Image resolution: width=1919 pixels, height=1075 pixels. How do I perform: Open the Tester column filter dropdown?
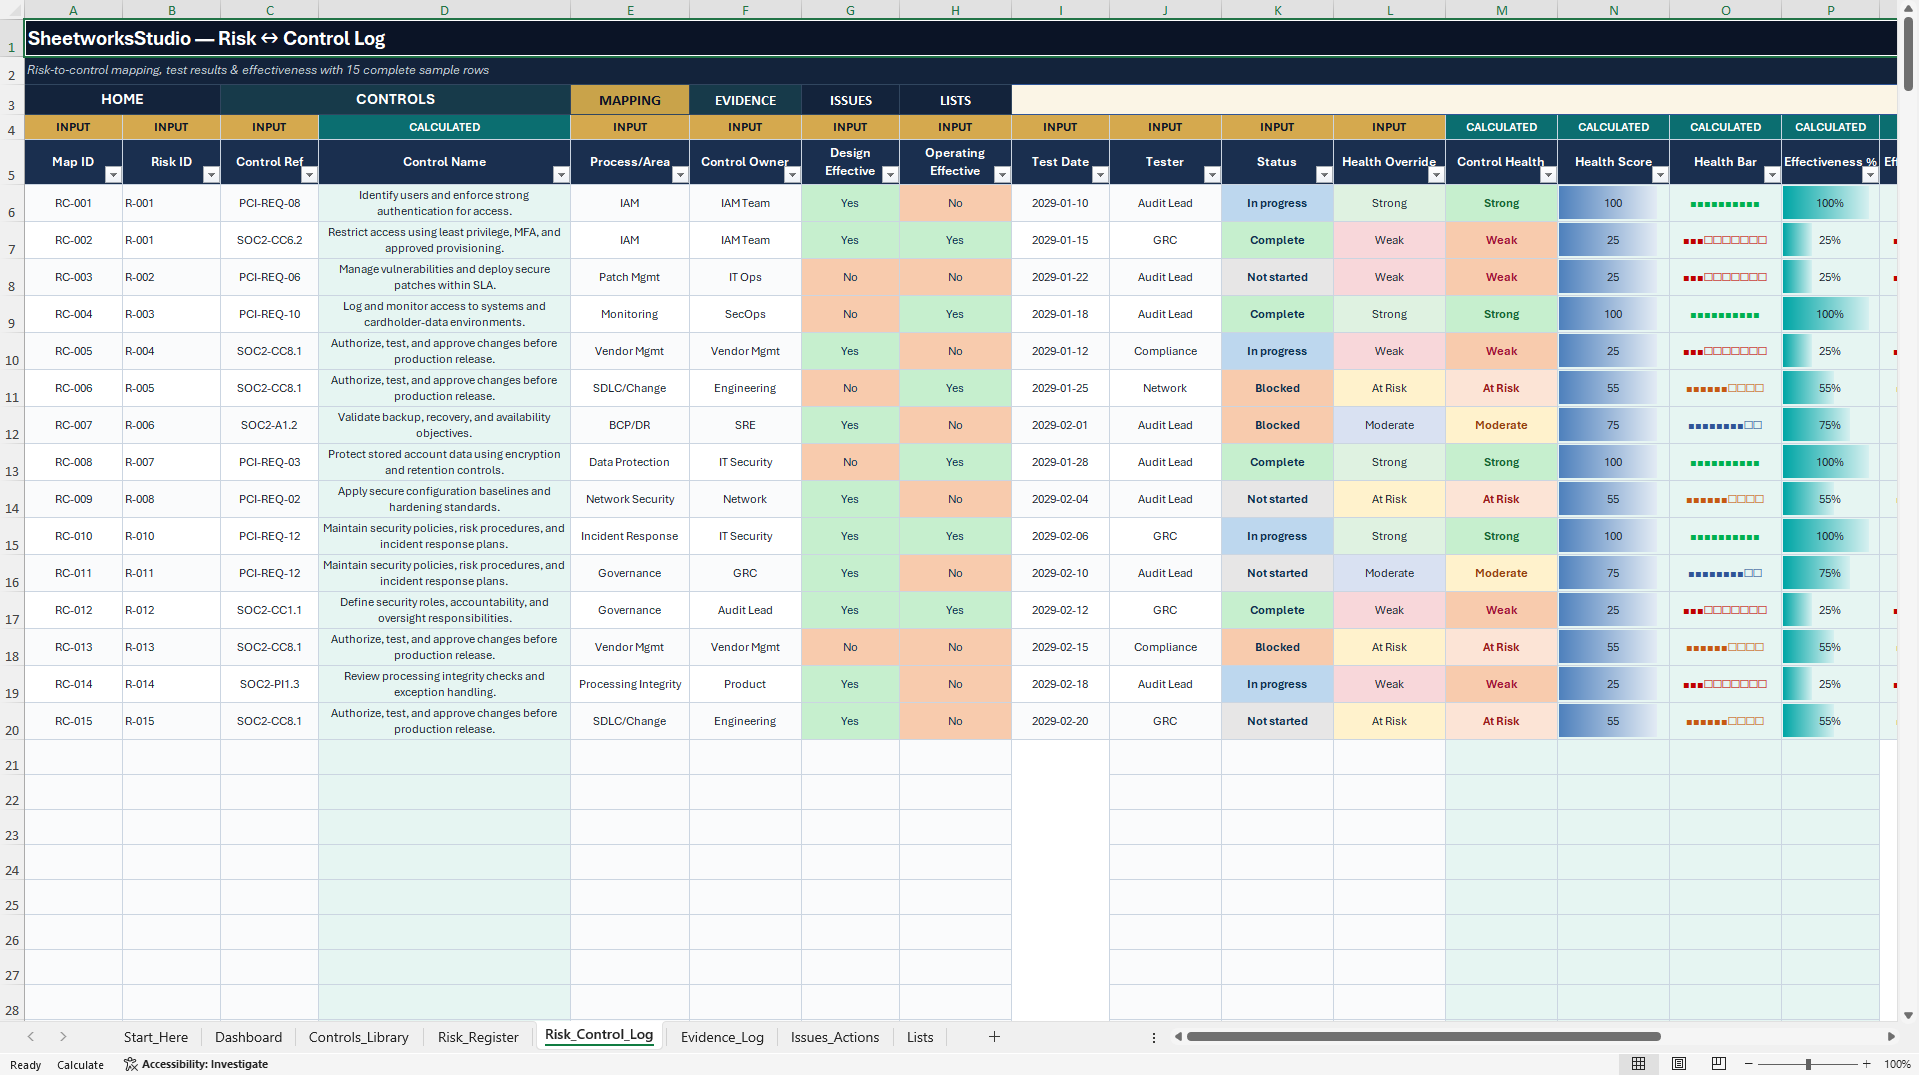(x=1212, y=175)
